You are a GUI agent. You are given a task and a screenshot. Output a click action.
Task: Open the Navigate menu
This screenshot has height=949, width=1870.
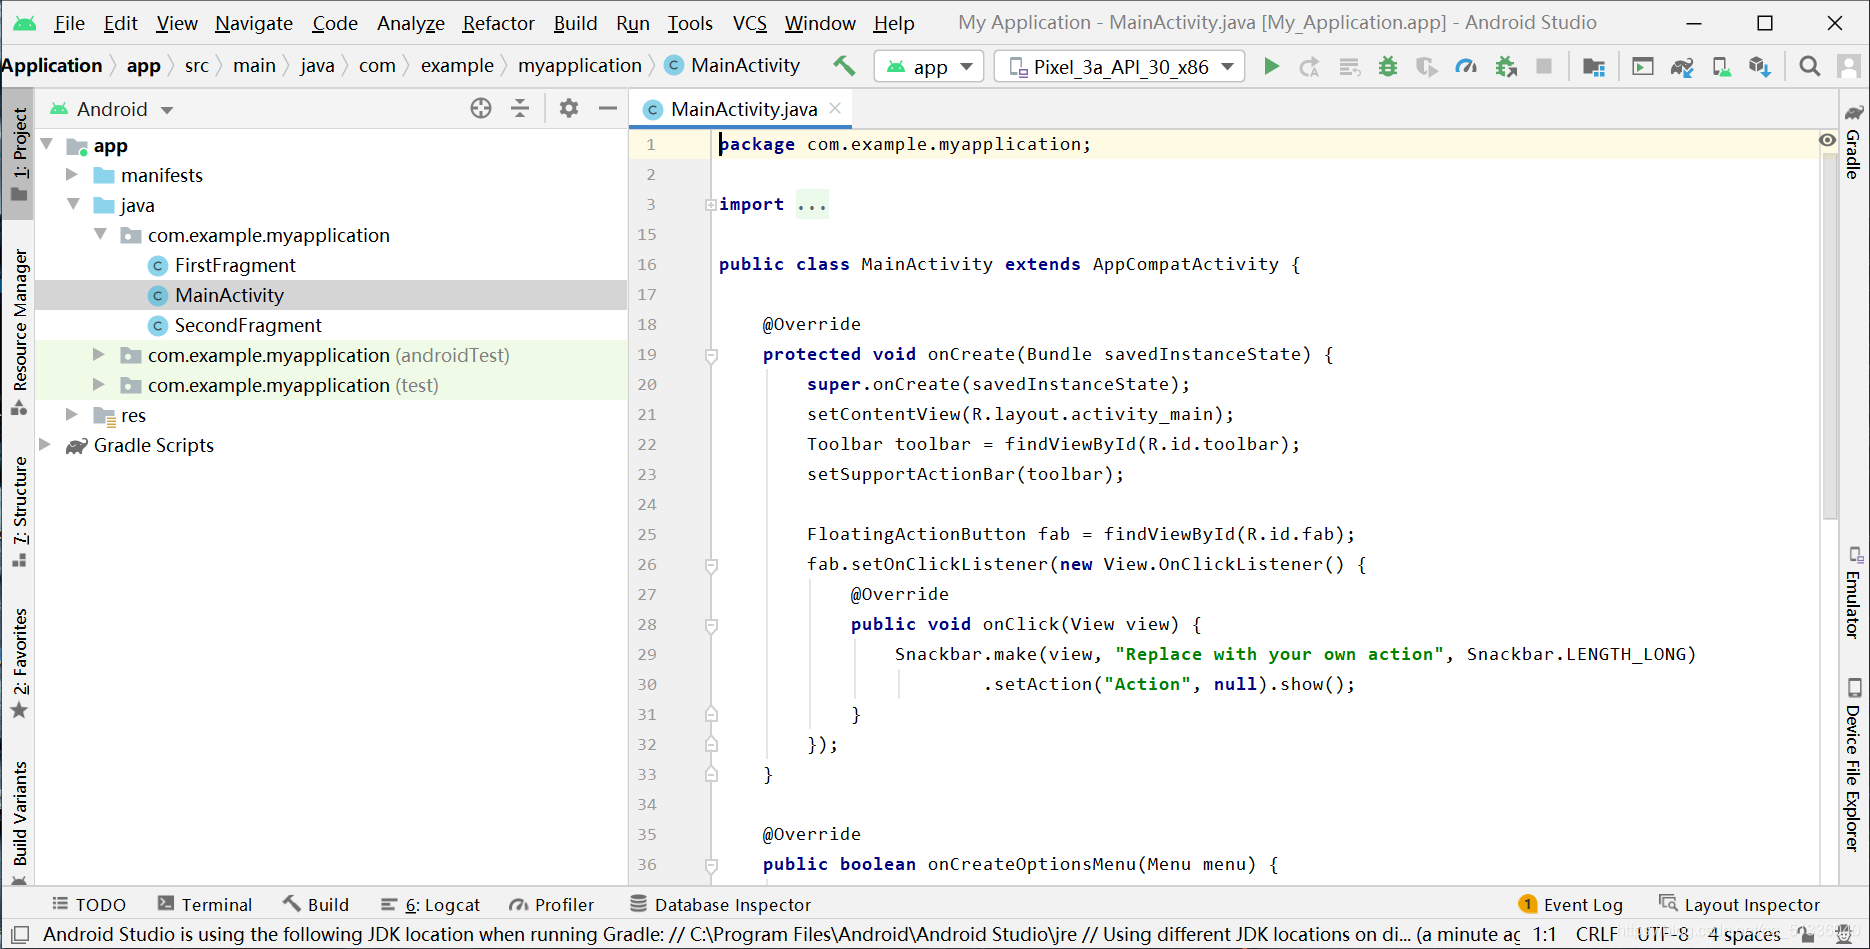click(254, 22)
